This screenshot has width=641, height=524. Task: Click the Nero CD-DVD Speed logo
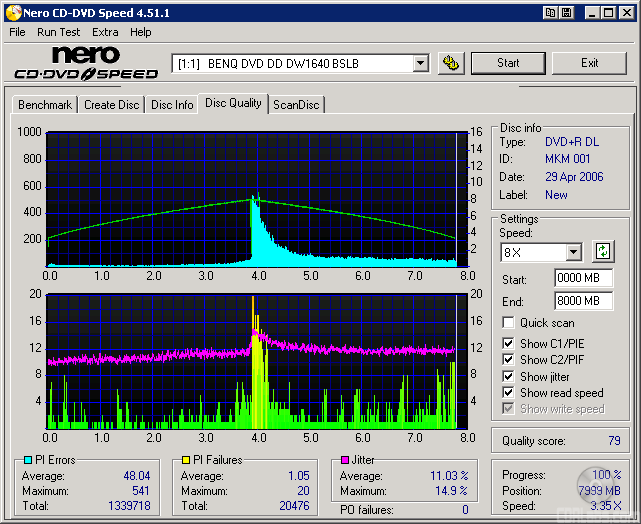pos(86,63)
